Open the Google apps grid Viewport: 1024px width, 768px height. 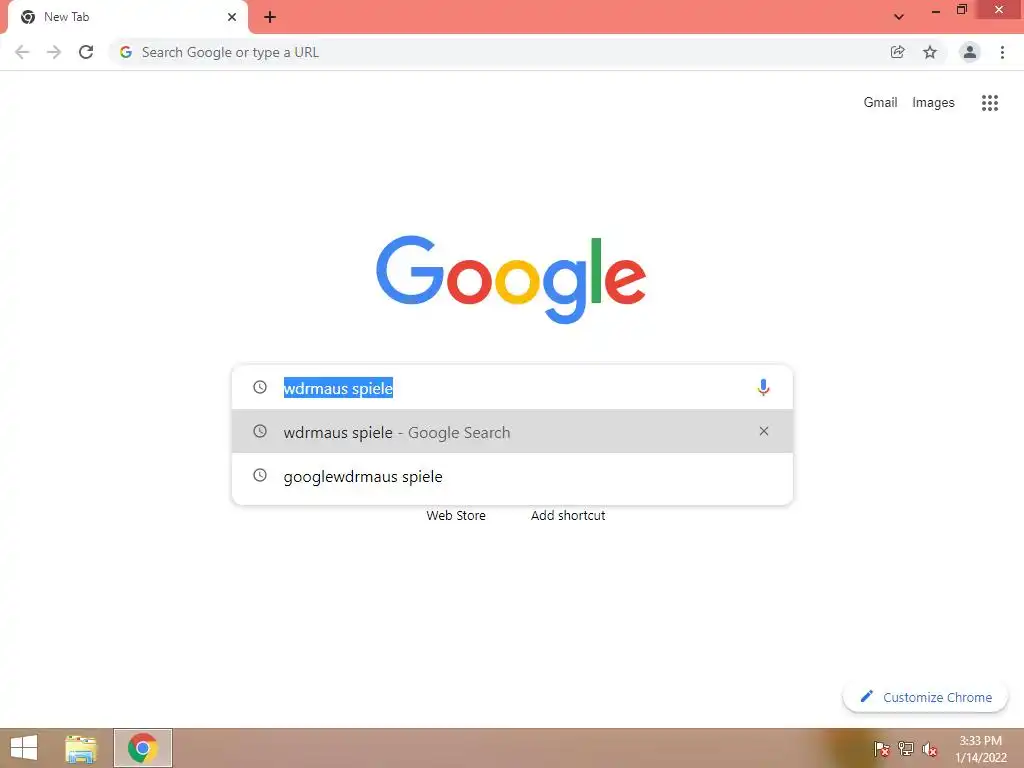point(990,103)
